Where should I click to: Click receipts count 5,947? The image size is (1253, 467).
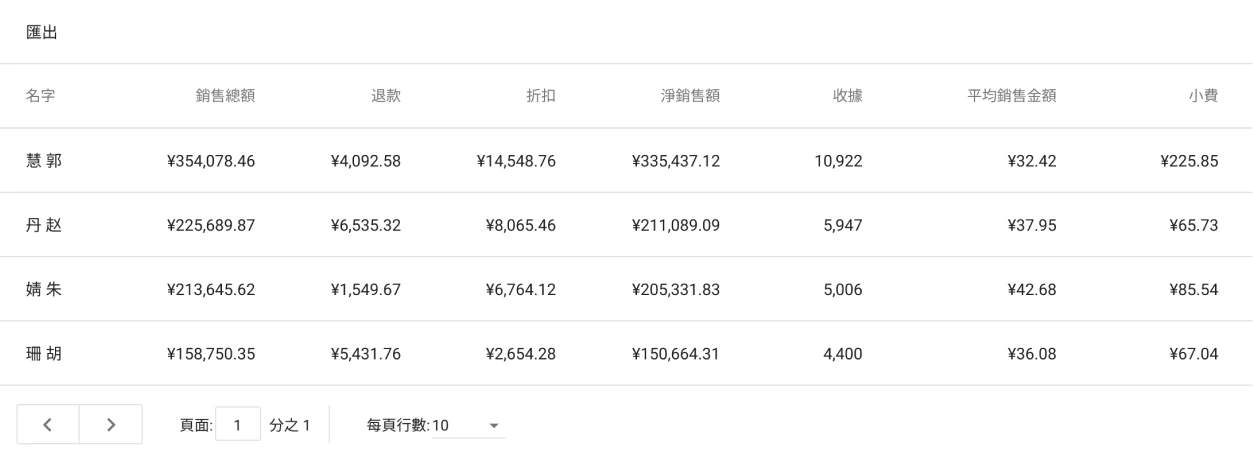[x=843, y=225]
